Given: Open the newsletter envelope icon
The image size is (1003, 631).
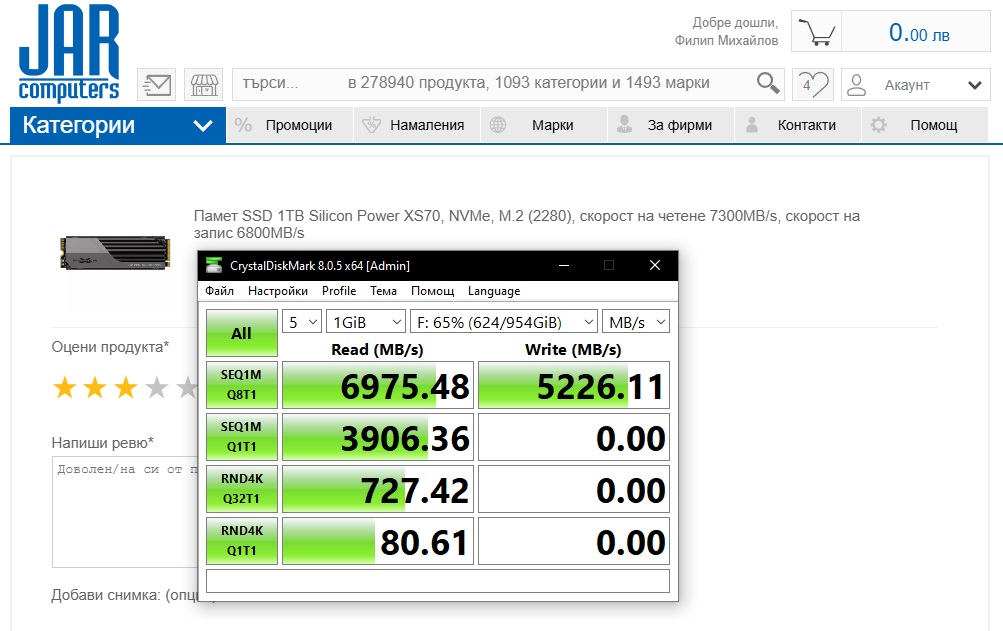Looking at the screenshot, I should point(157,84).
